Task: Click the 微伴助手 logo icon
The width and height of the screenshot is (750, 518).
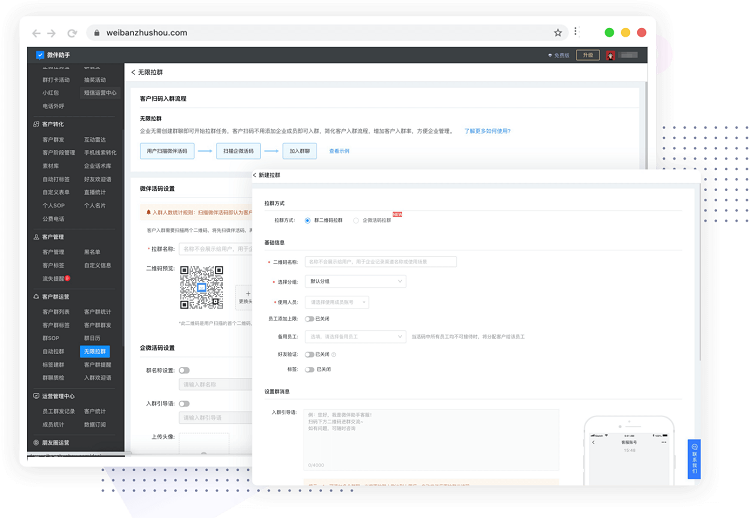Action: [40, 55]
